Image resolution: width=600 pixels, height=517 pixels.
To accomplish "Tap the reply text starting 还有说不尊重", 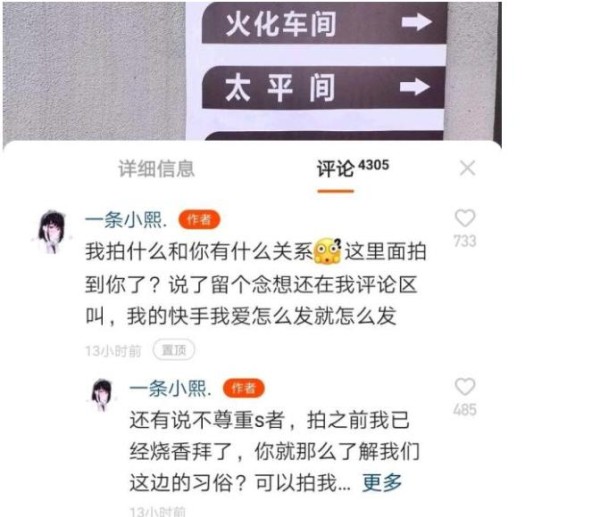I will pyautogui.click(x=275, y=451).
